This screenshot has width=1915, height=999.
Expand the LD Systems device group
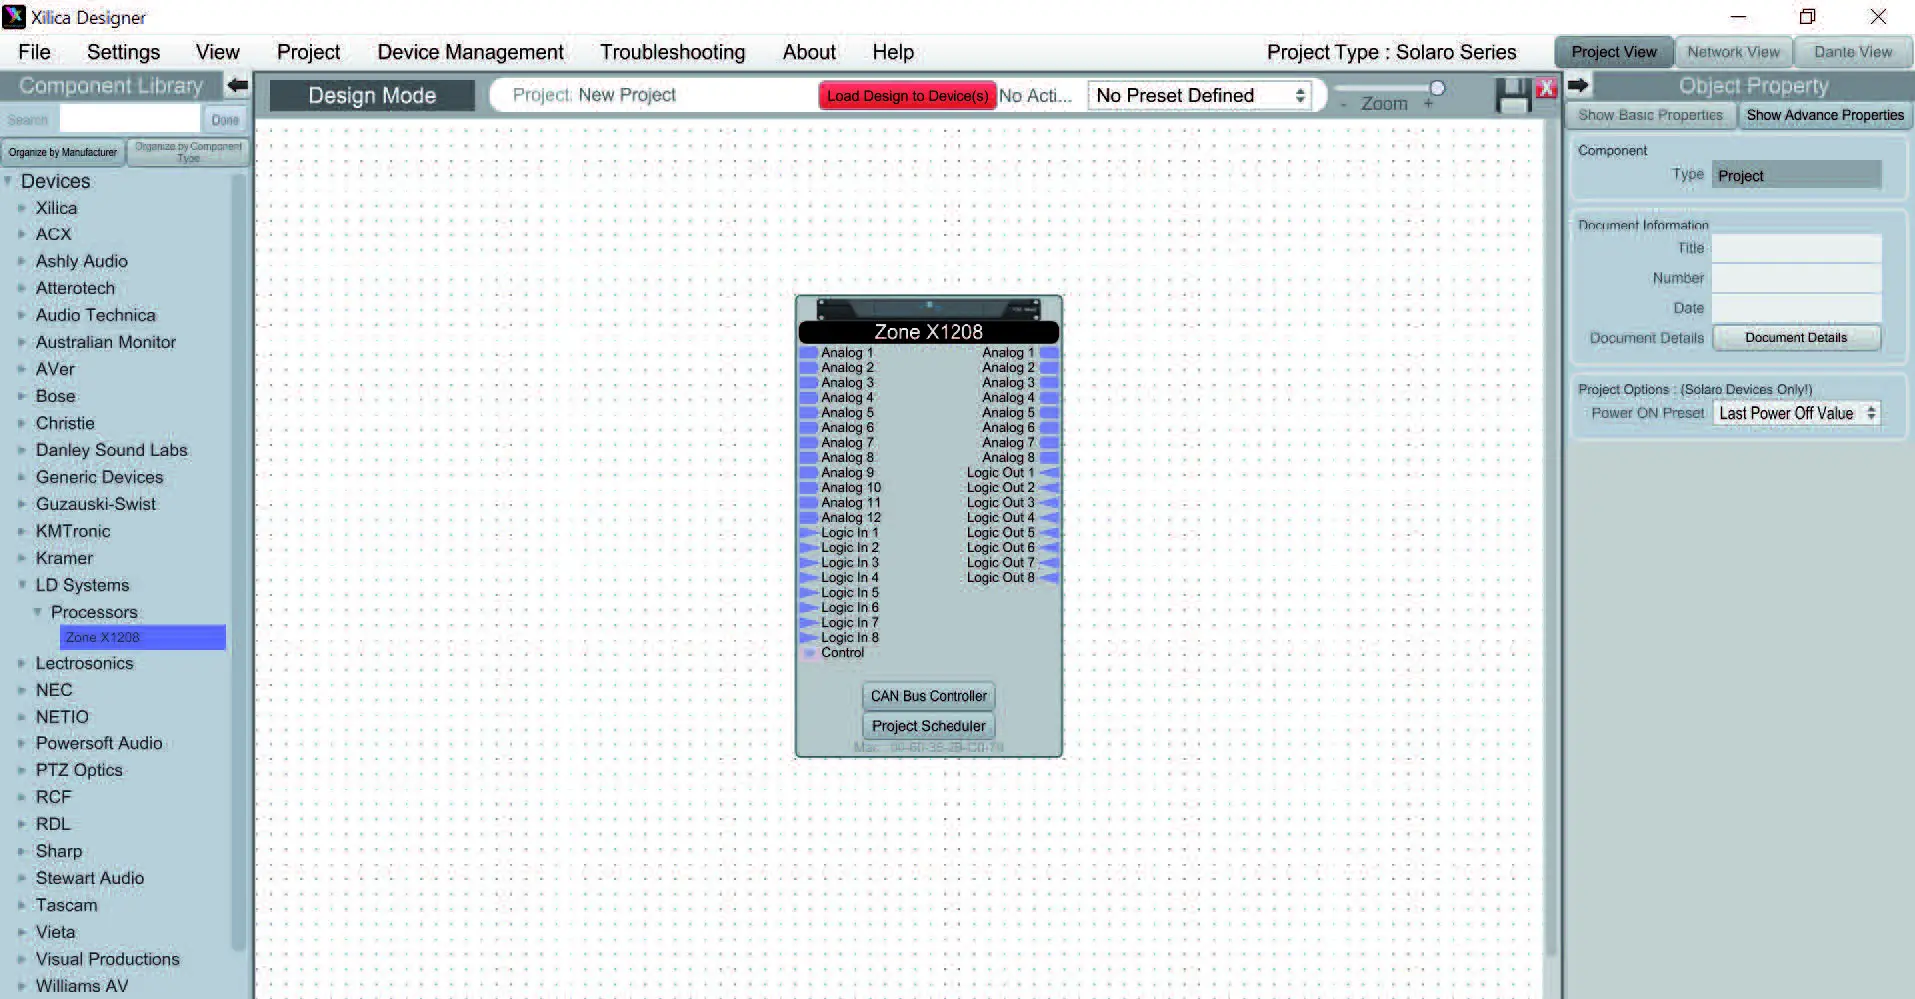click(x=24, y=585)
